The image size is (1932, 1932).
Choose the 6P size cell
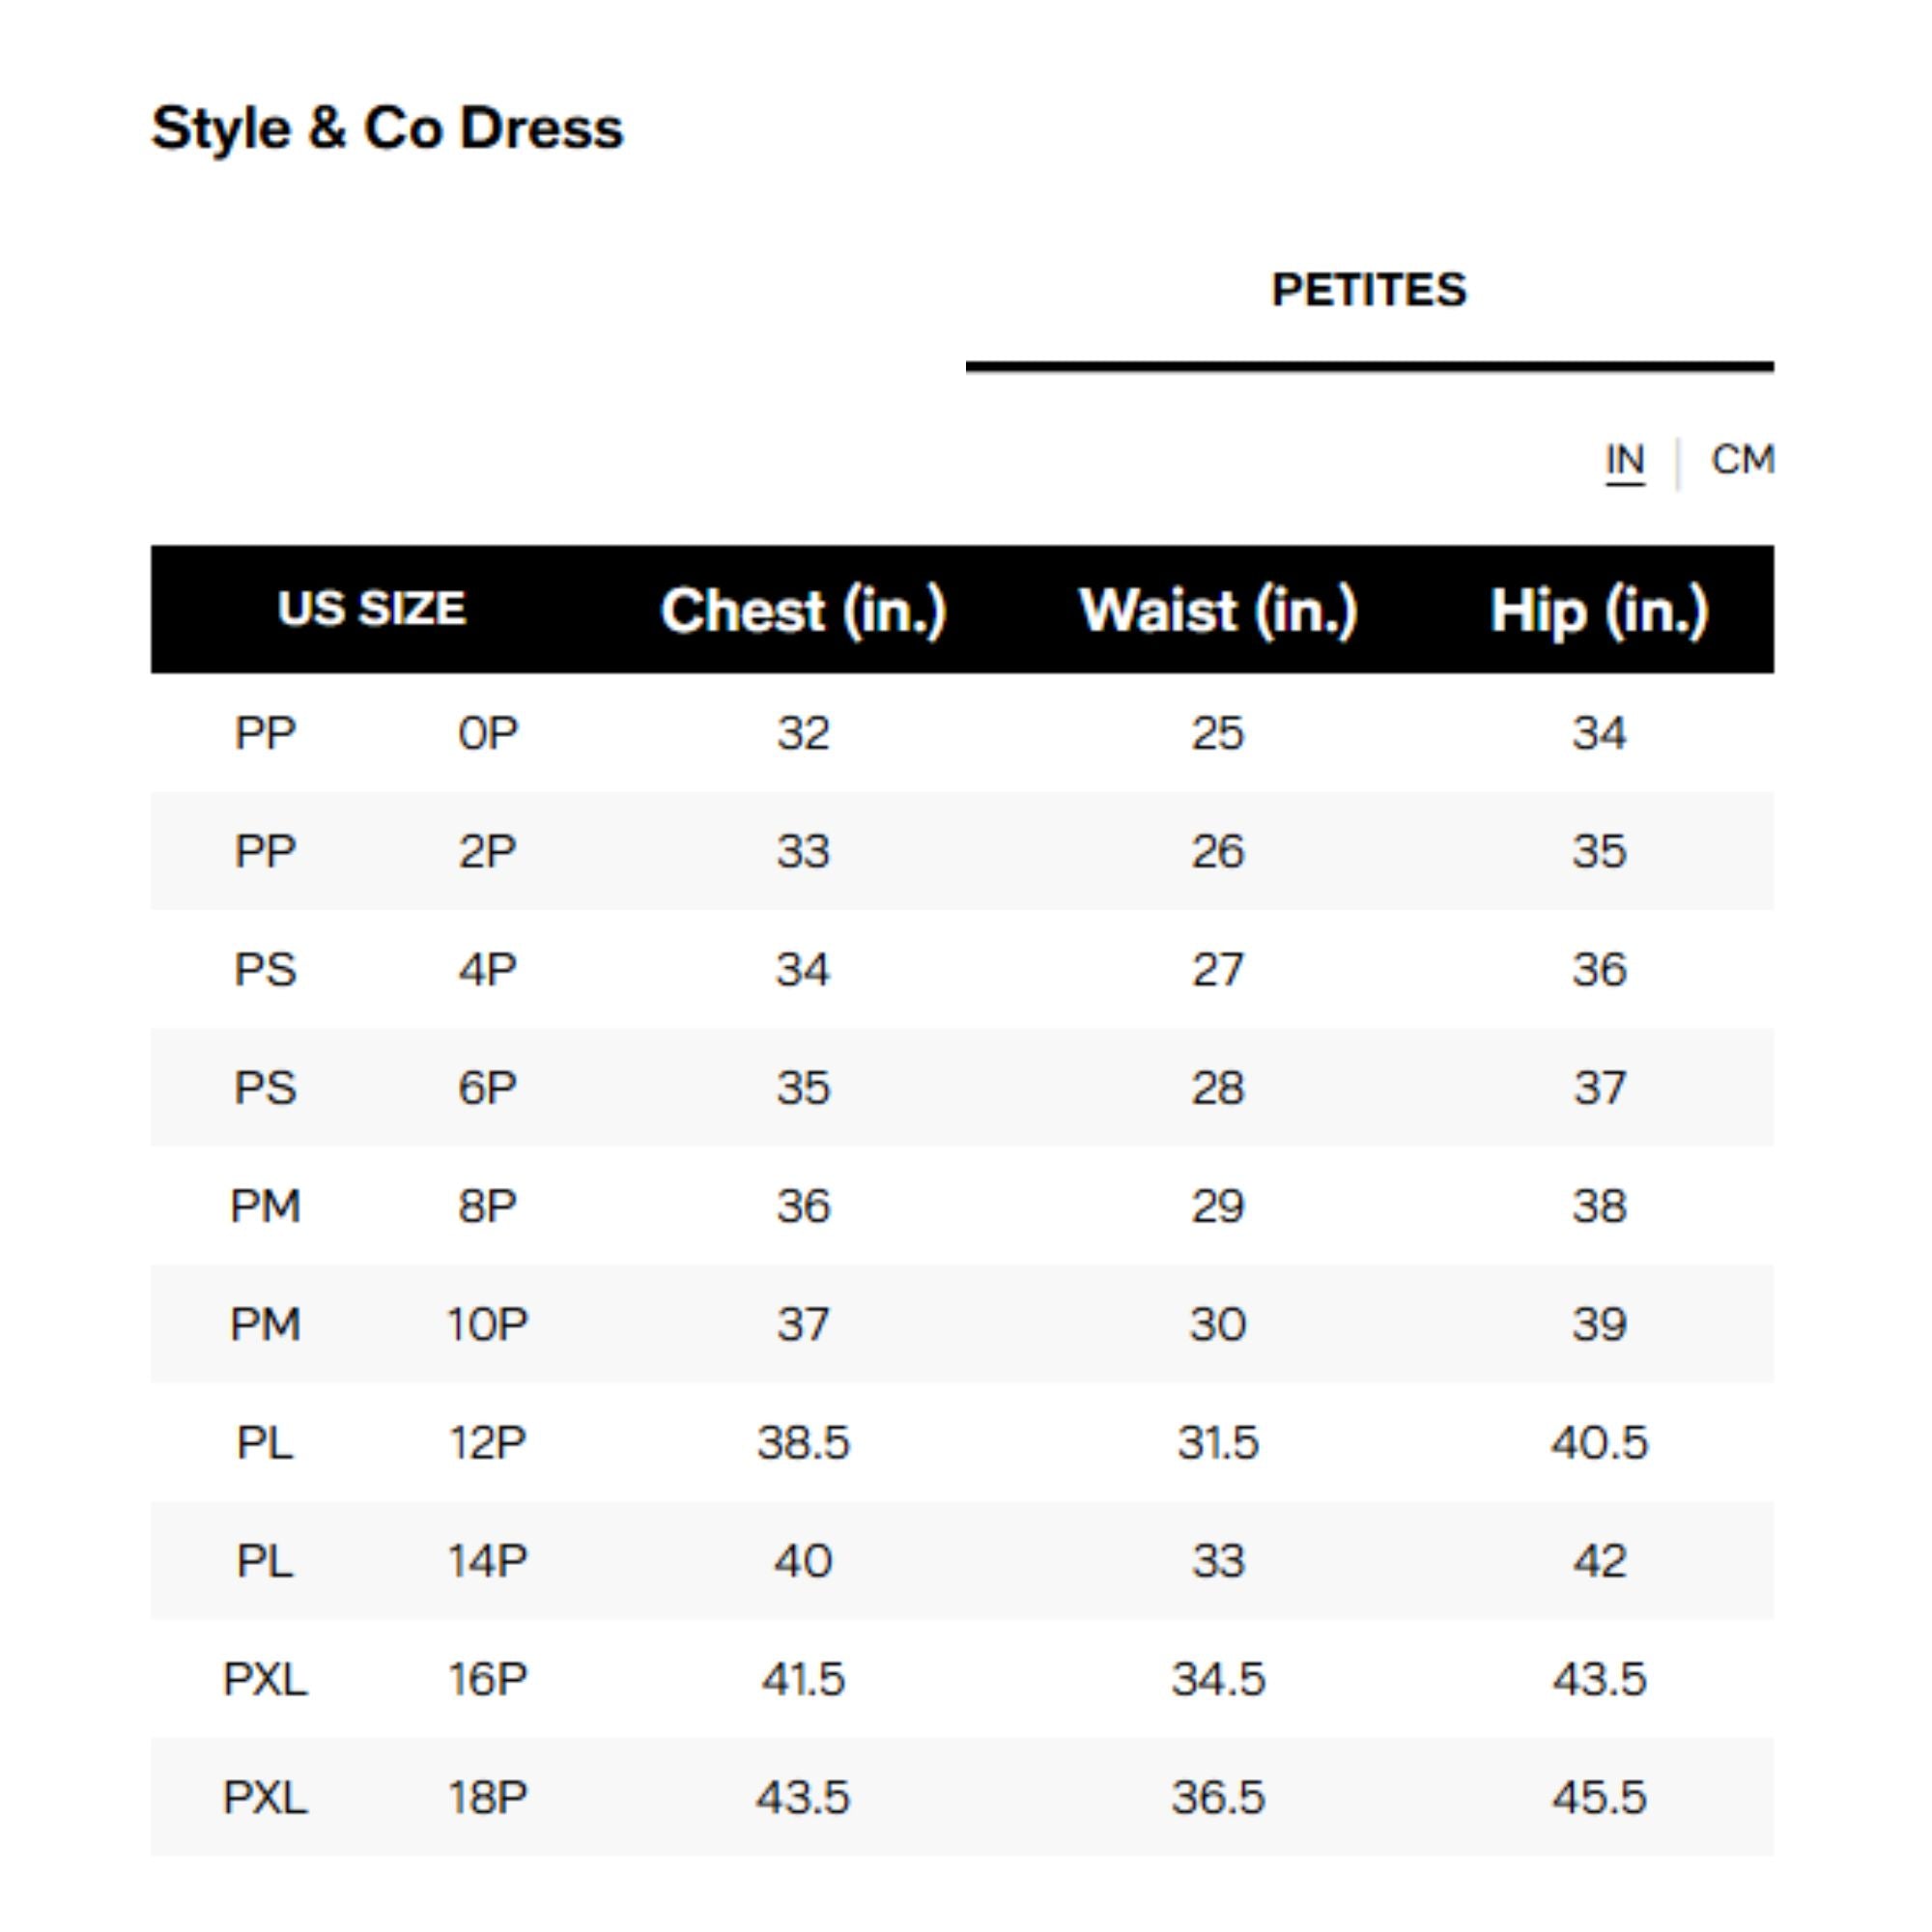click(487, 1088)
